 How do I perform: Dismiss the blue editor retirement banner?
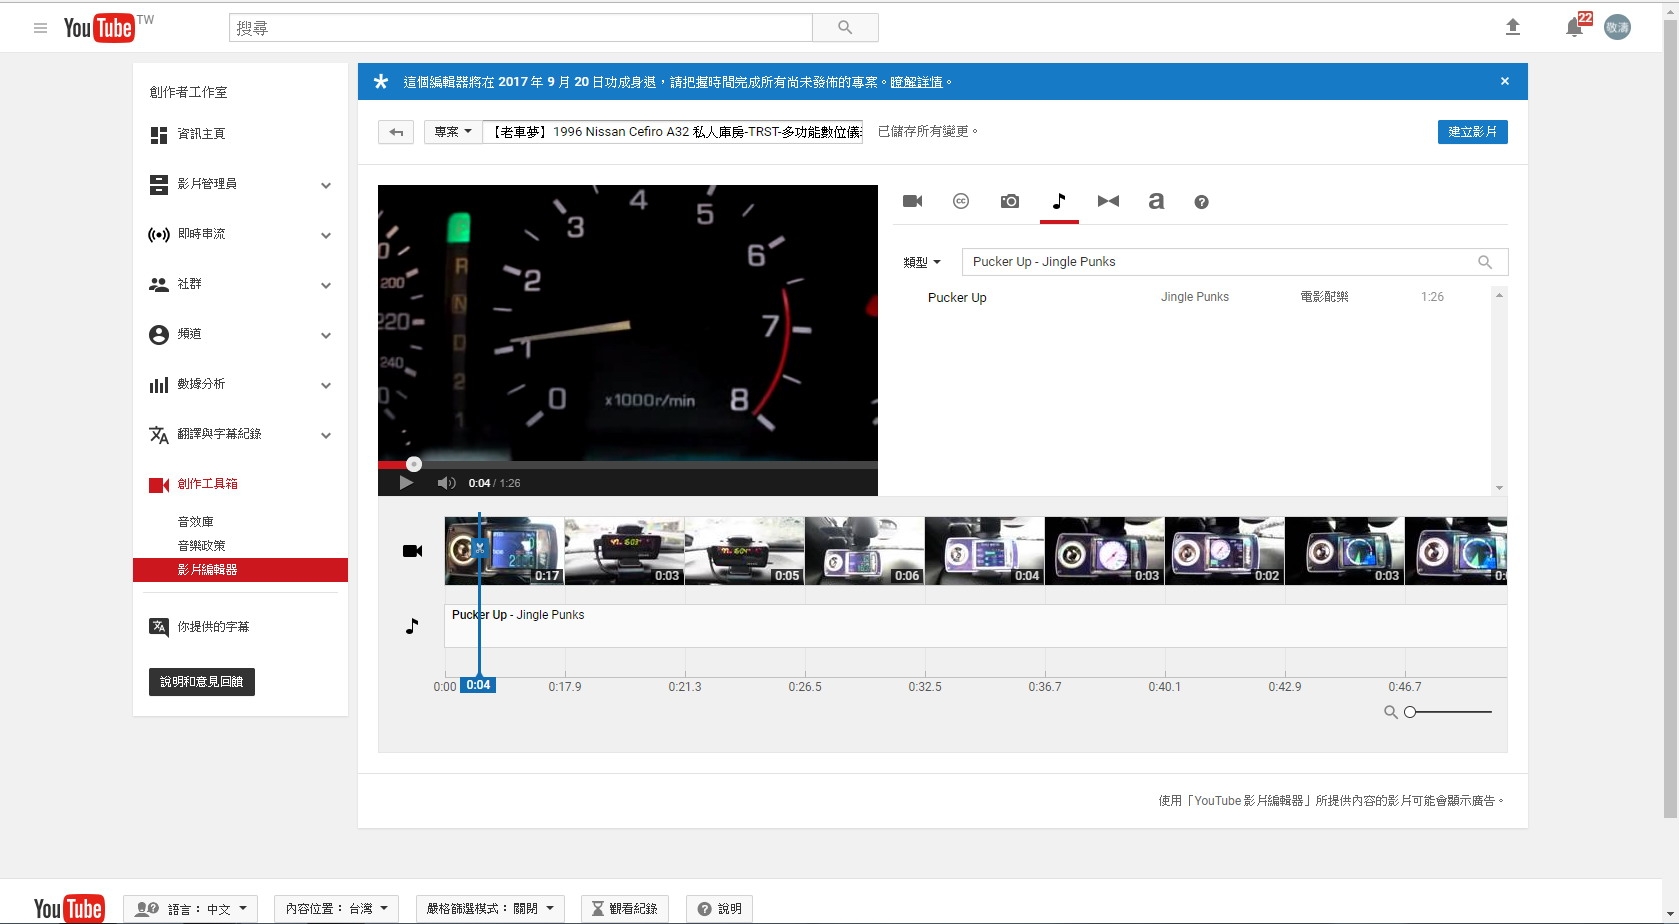click(1505, 81)
